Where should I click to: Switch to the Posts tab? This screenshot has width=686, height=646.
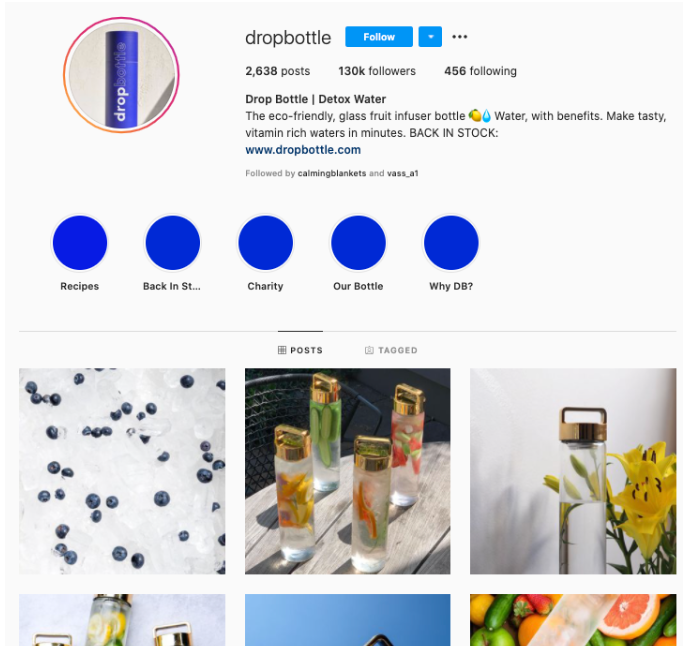point(301,350)
